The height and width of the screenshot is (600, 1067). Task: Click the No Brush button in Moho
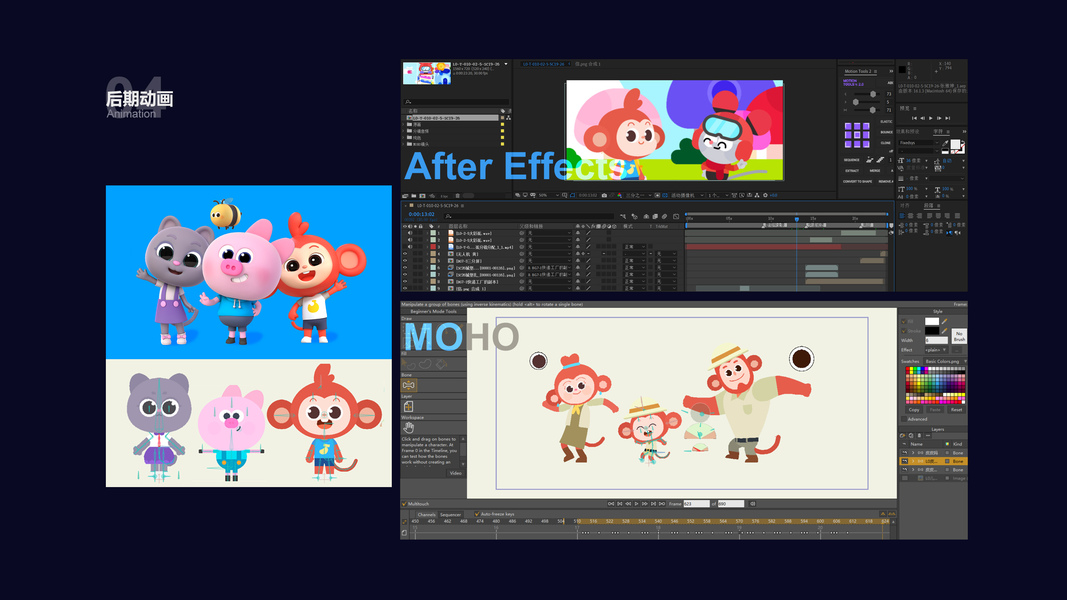[959, 336]
